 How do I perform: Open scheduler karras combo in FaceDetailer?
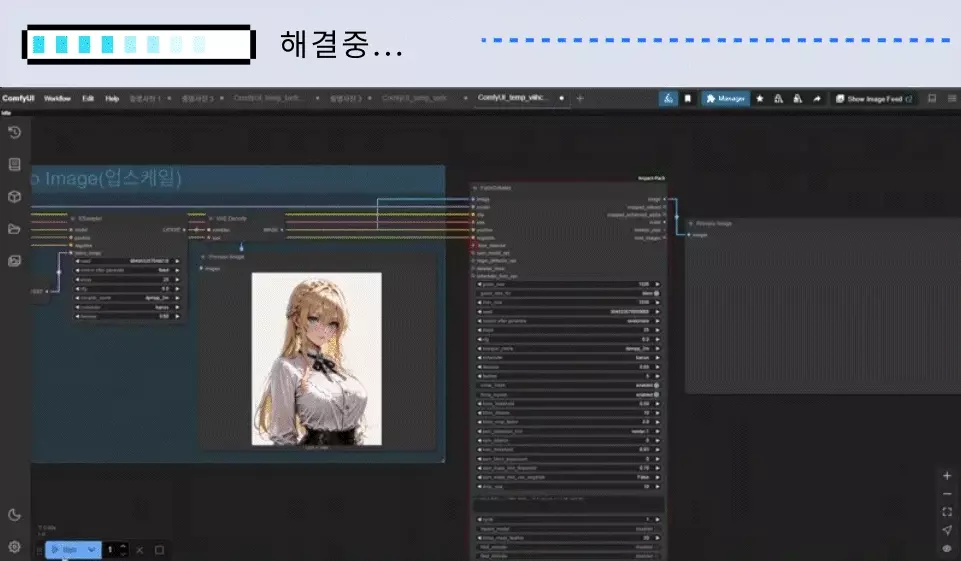(568, 357)
